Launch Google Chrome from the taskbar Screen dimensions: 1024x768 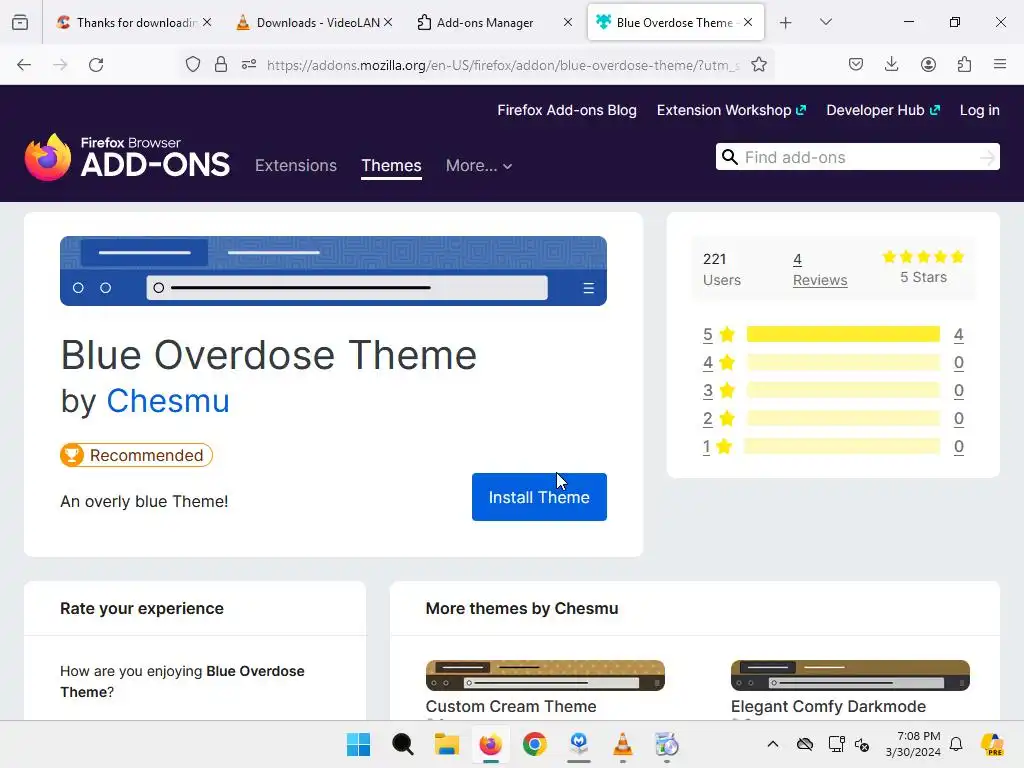pyautogui.click(x=534, y=744)
